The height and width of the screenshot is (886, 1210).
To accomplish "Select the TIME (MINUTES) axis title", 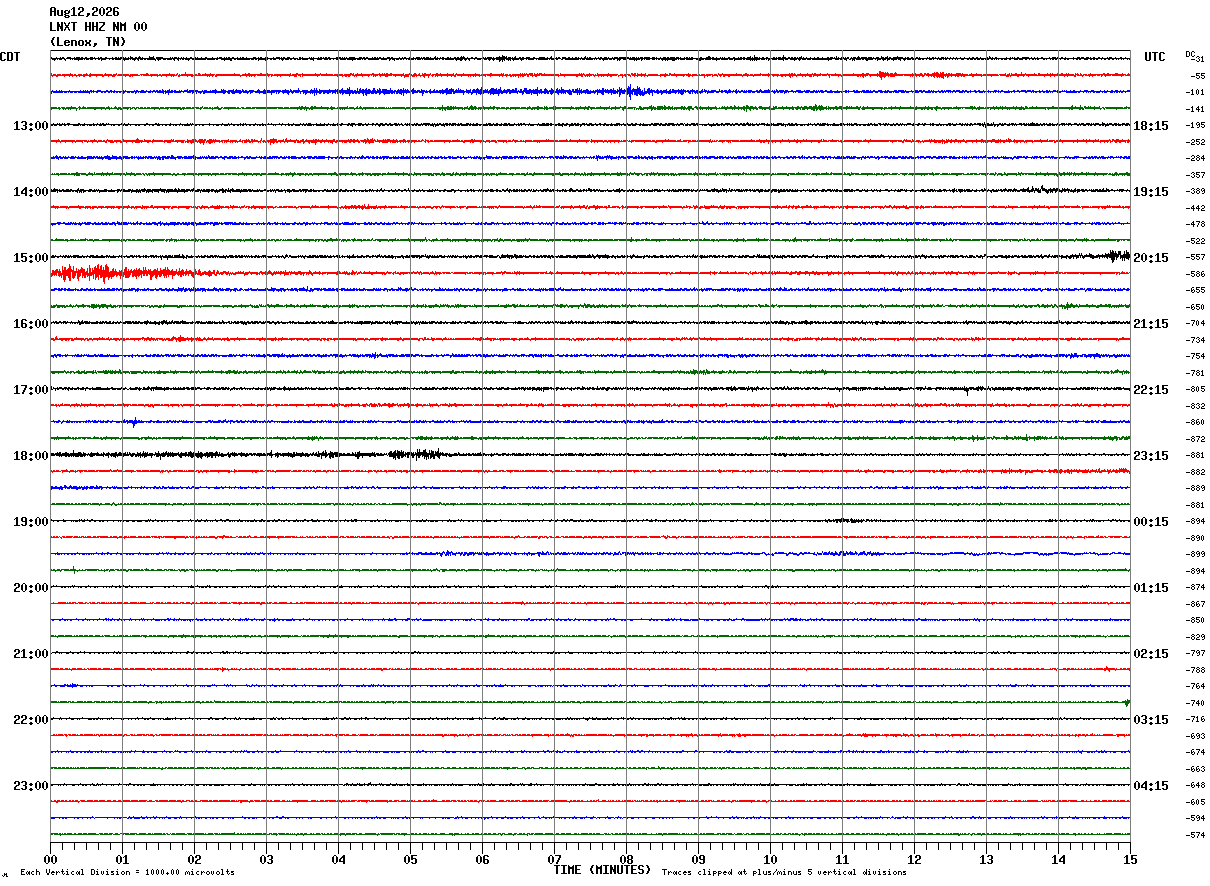I will pos(602,870).
